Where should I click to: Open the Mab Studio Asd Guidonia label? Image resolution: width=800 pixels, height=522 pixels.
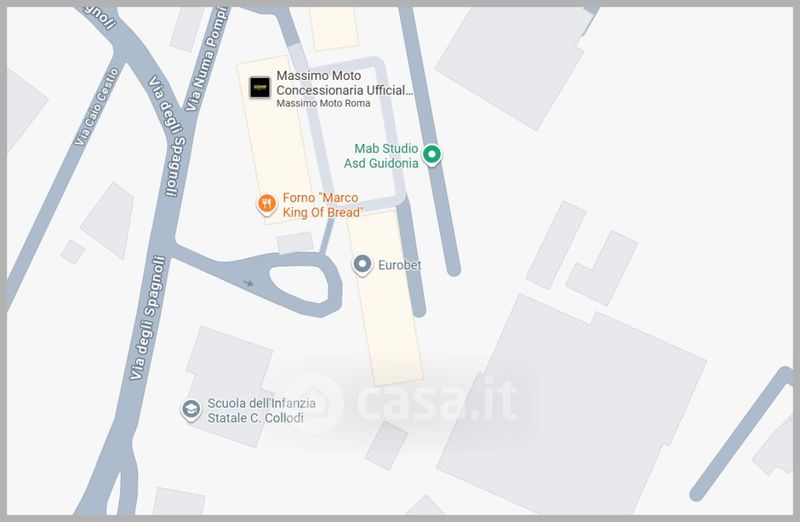pyautogui.click(x=381, y=156)
